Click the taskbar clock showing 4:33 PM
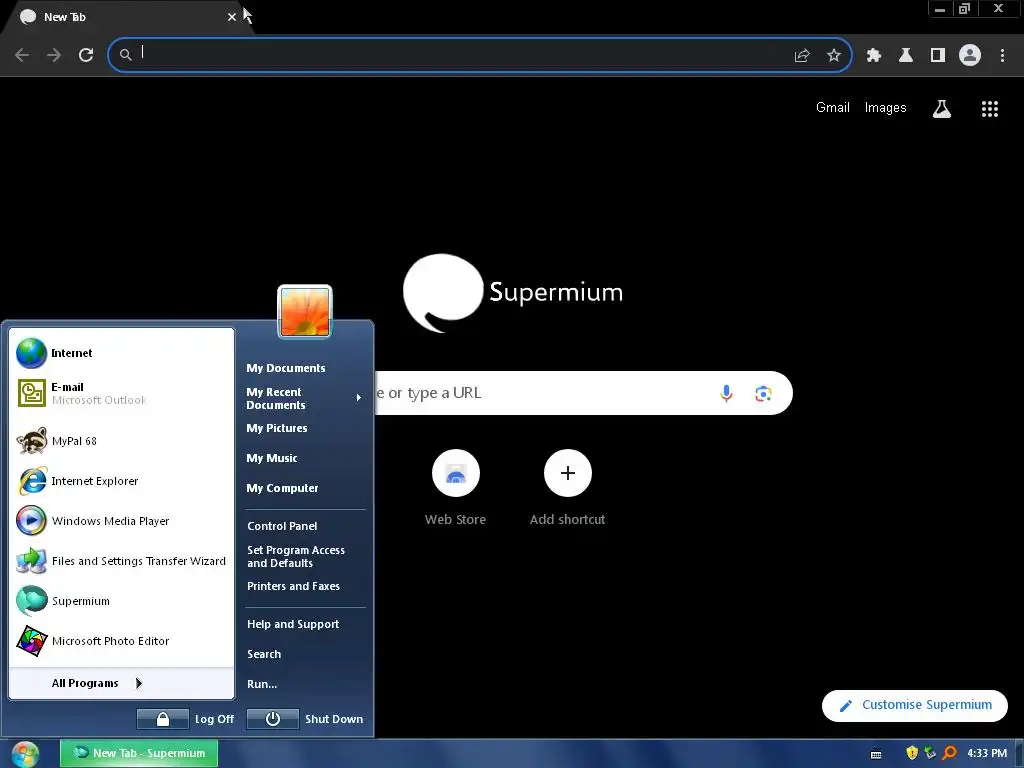Screen dimensions: 1024x768 coord(987,753)
